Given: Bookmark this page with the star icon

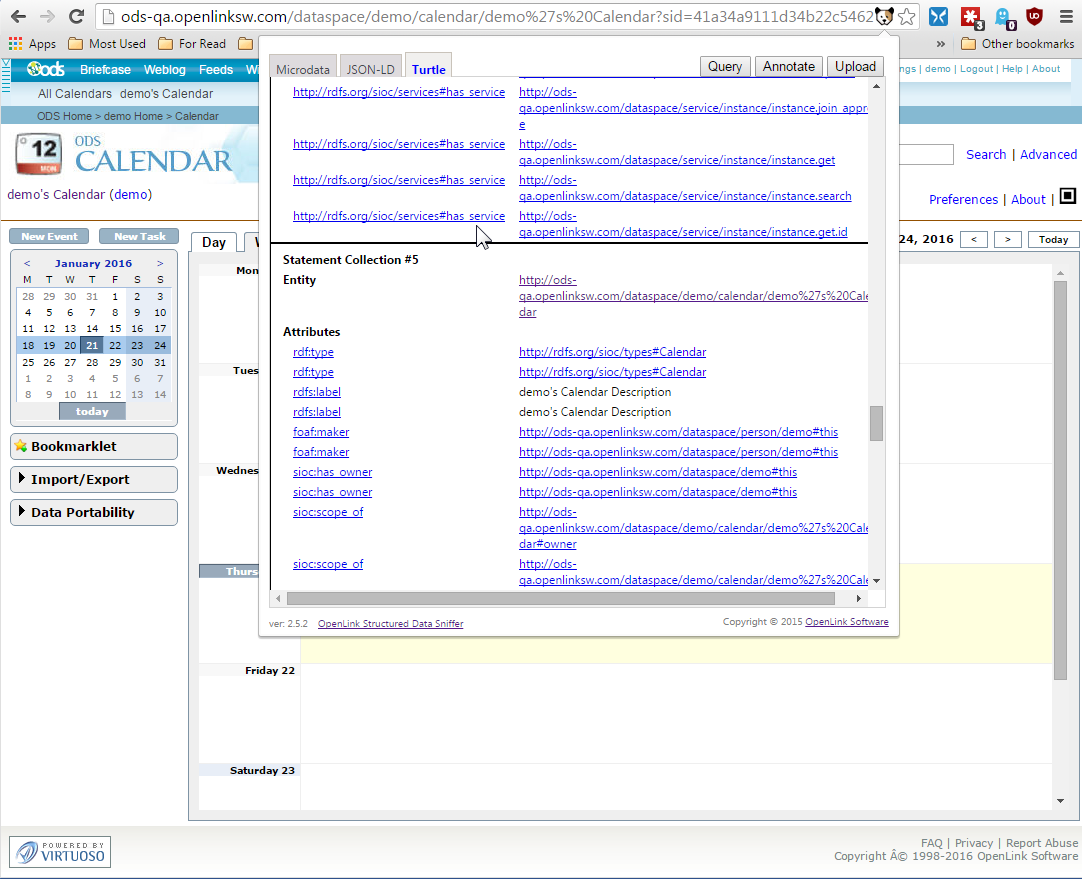Looking at the screenshot, I should pyautogui.click(x=906, y=16).
